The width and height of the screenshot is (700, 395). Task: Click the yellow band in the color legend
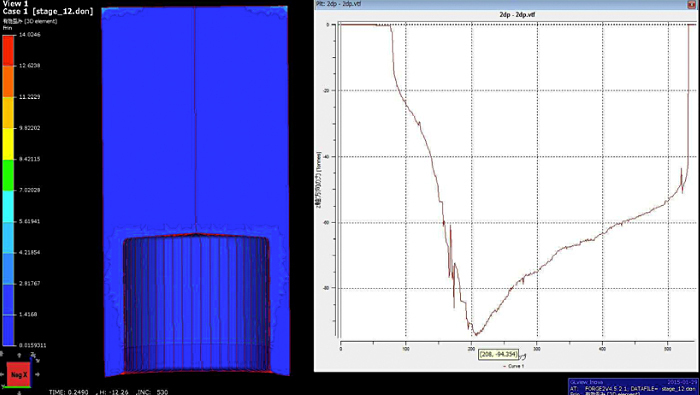coord(8,144)
